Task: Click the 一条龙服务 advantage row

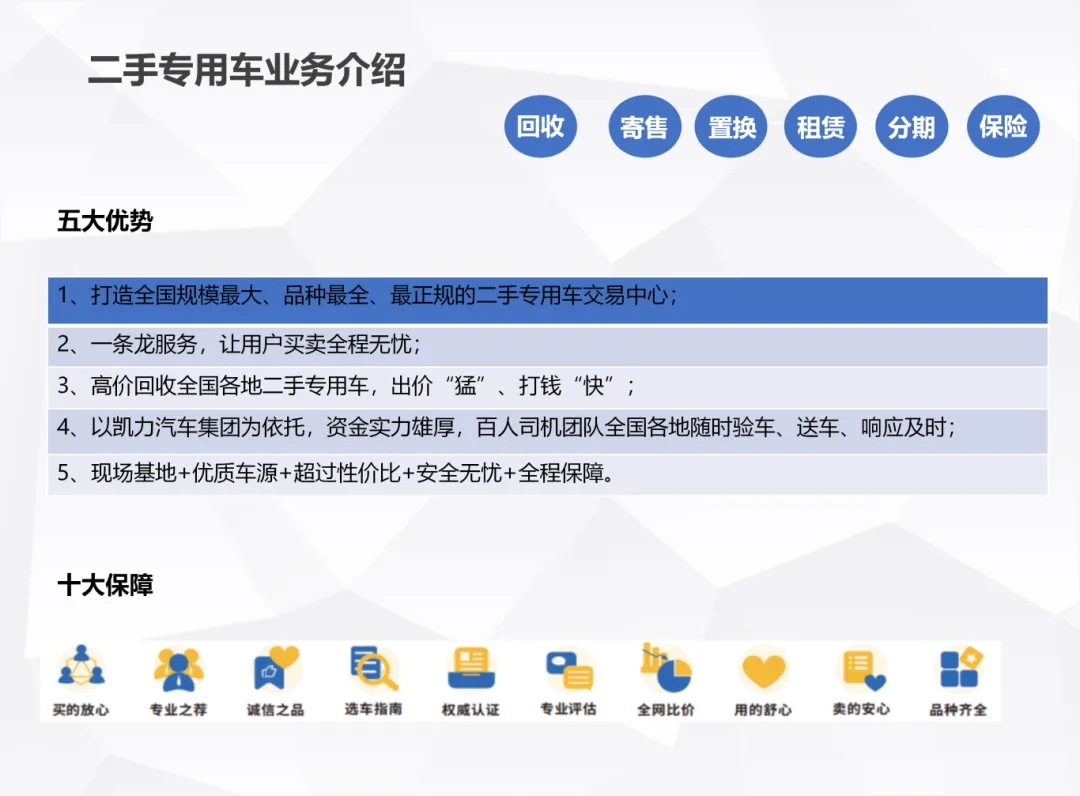Action: 547,345
